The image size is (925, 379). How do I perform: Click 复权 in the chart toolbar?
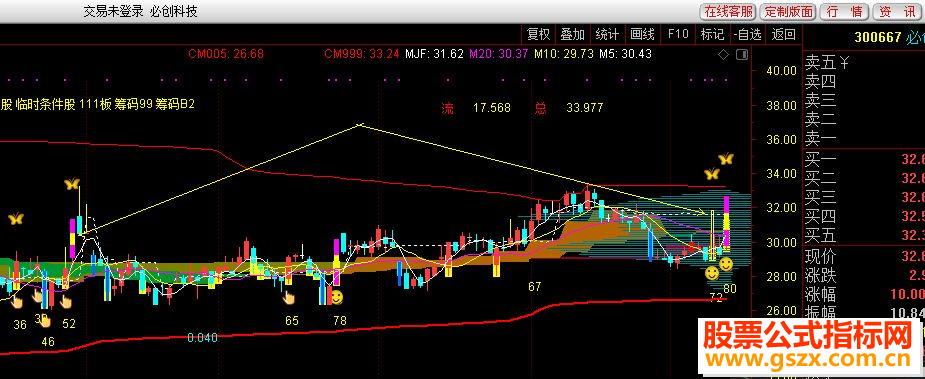[539, 34]
